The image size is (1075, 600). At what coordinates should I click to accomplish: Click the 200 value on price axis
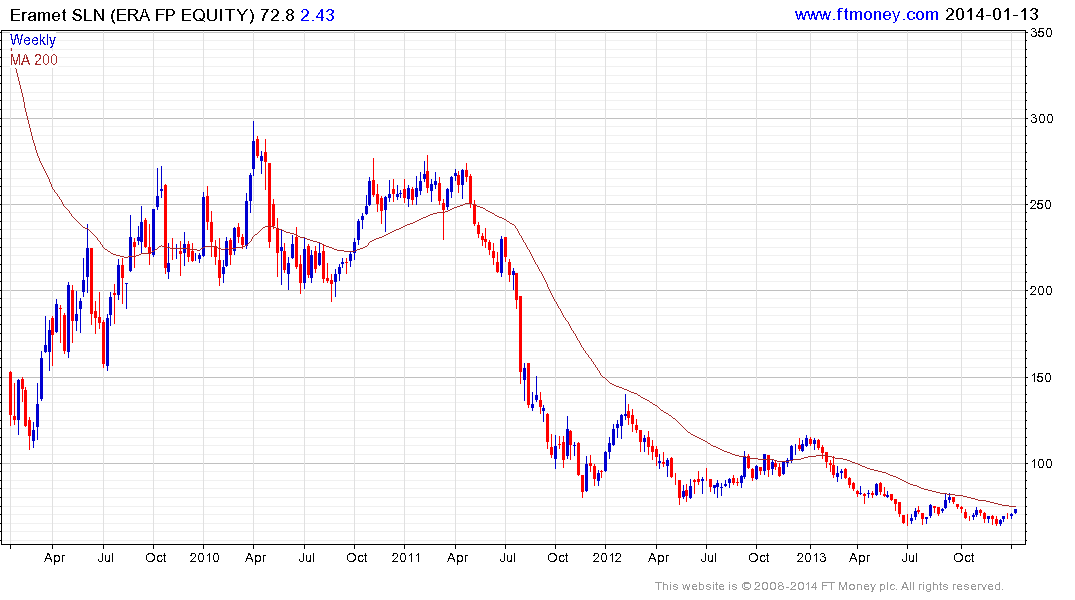[1041, 291]
